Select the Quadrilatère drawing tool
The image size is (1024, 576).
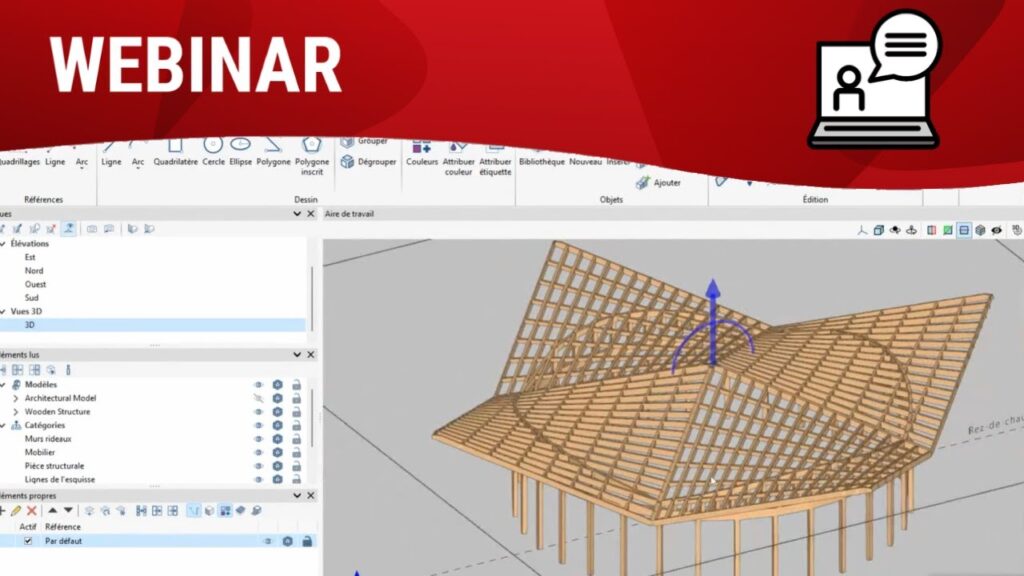click(x=175, y=149)
